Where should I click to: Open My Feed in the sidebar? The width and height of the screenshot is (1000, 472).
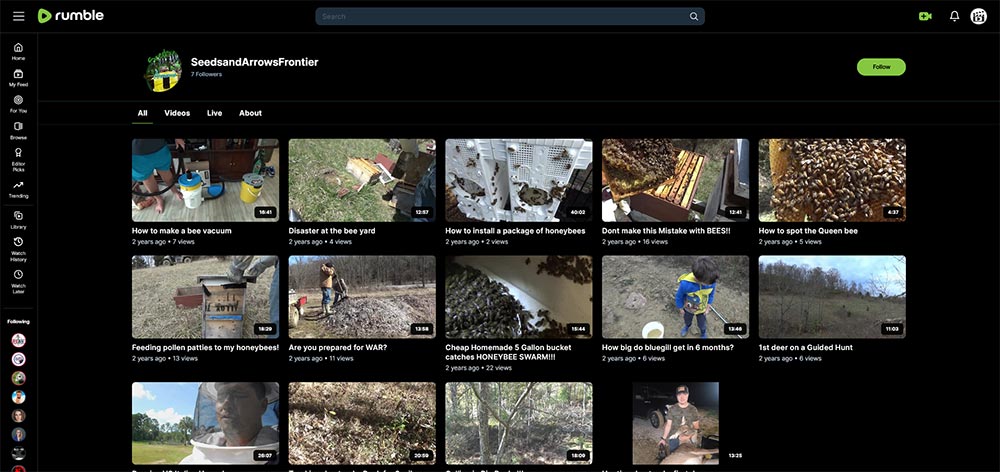(x=18, y=78)
